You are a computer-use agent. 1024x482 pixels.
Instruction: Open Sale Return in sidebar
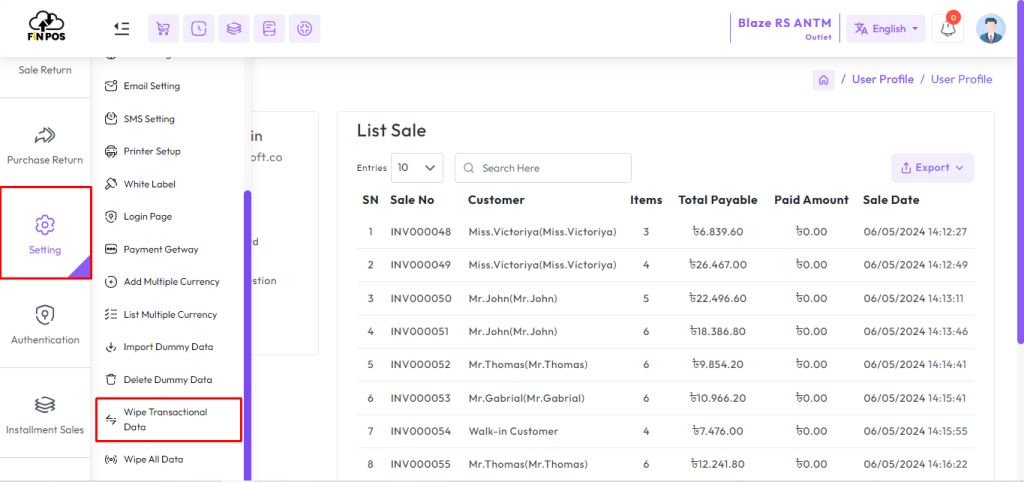45,70
